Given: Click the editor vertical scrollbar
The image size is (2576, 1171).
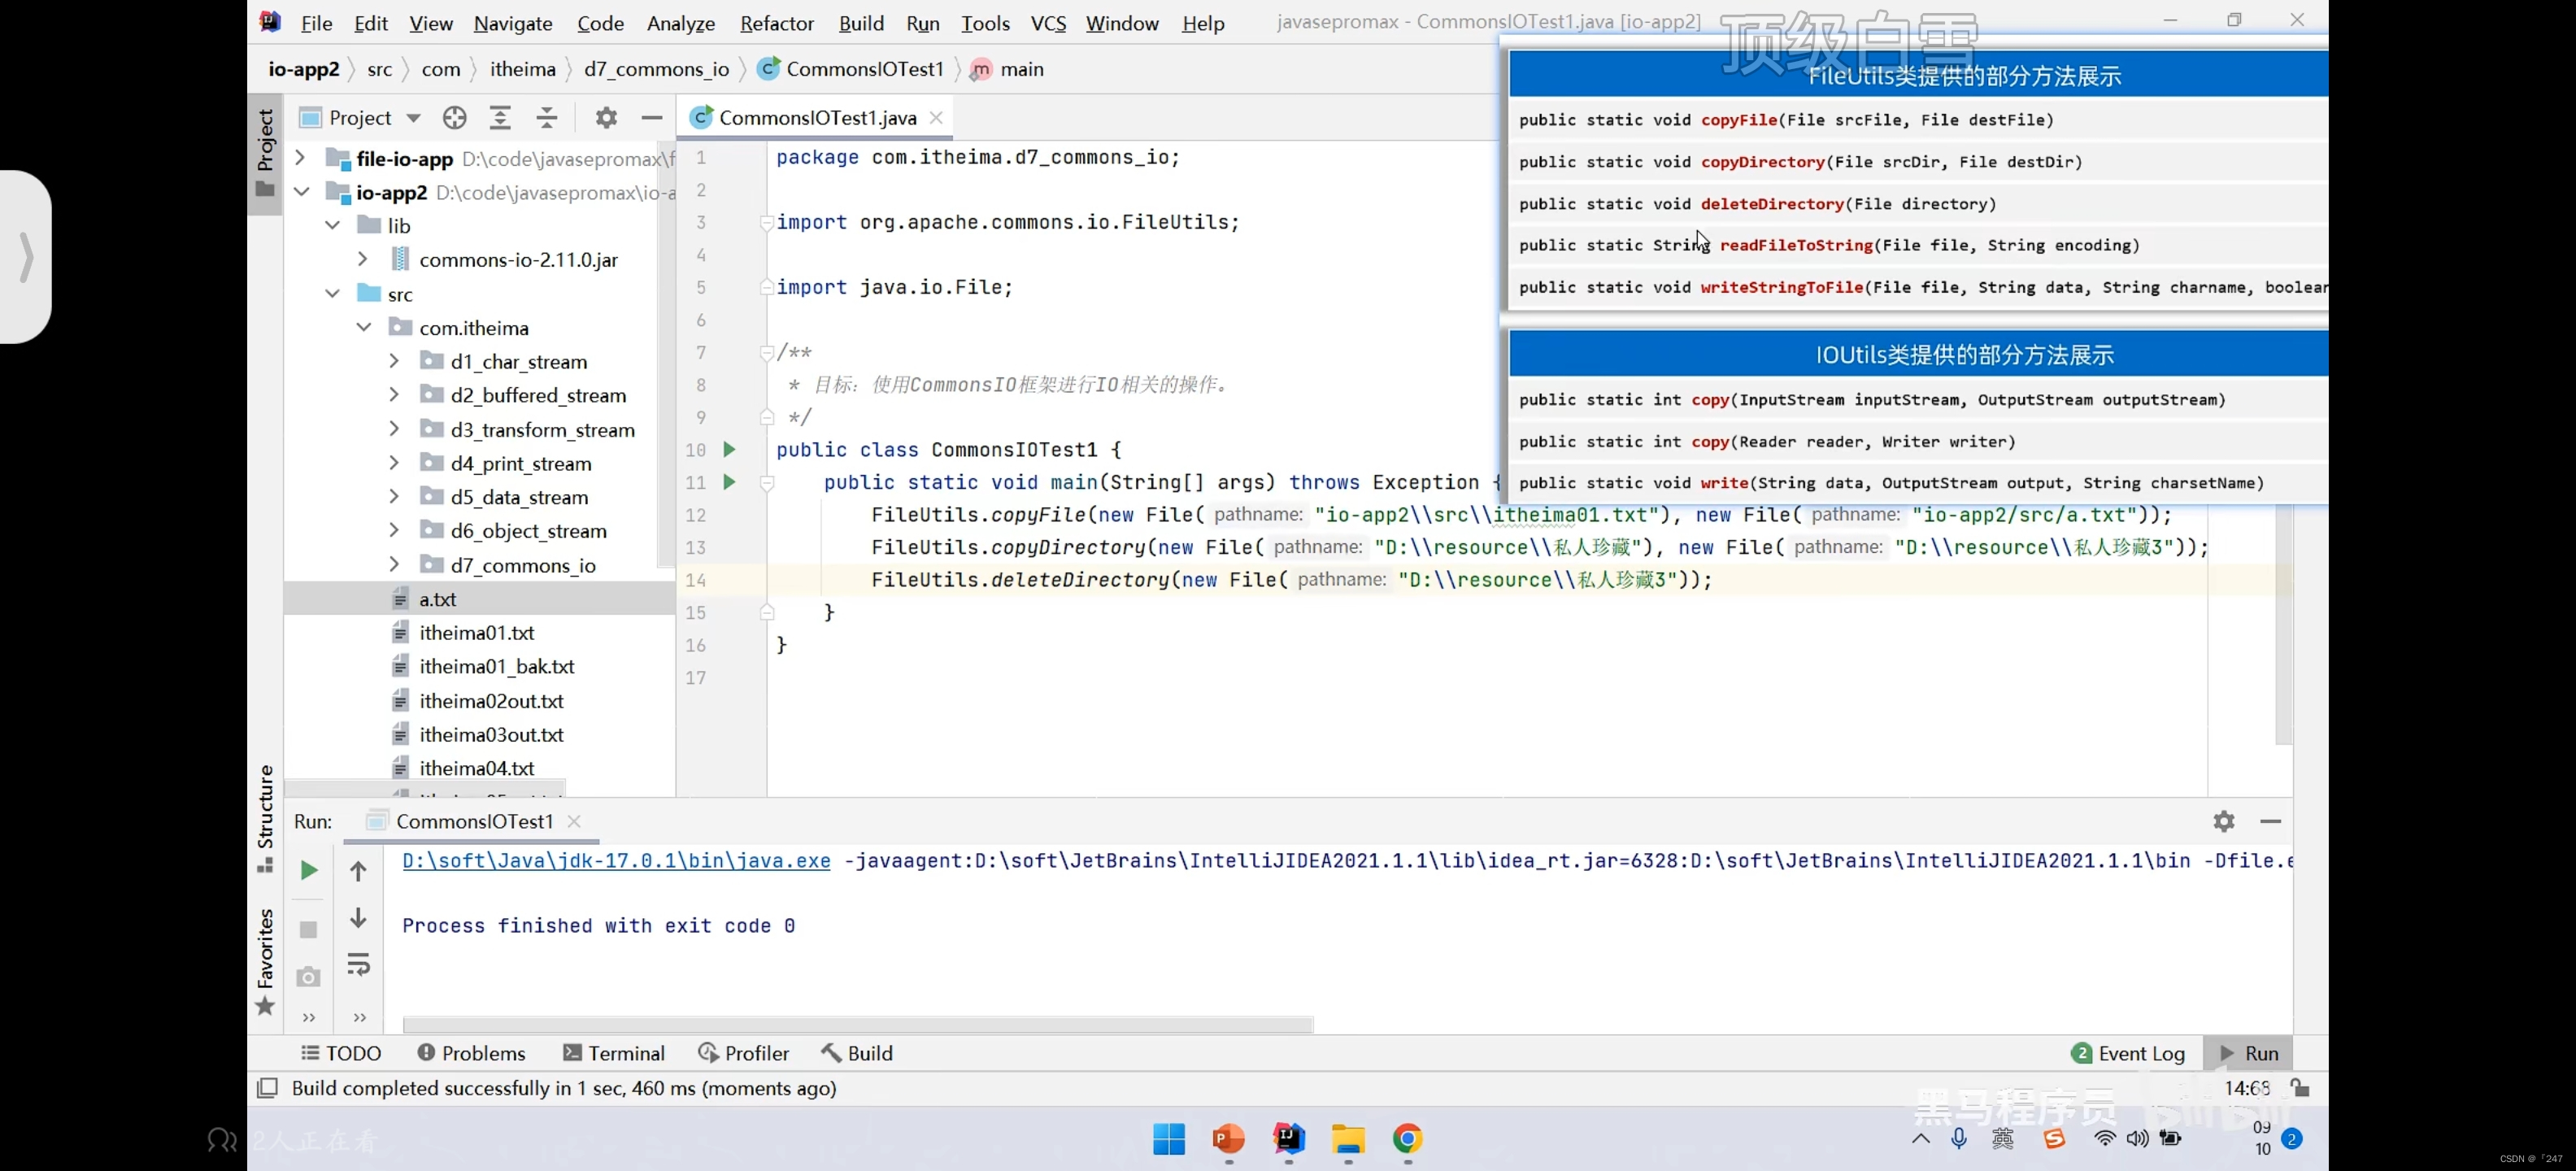Looking at the screenshot, I should coord(2283,625).
